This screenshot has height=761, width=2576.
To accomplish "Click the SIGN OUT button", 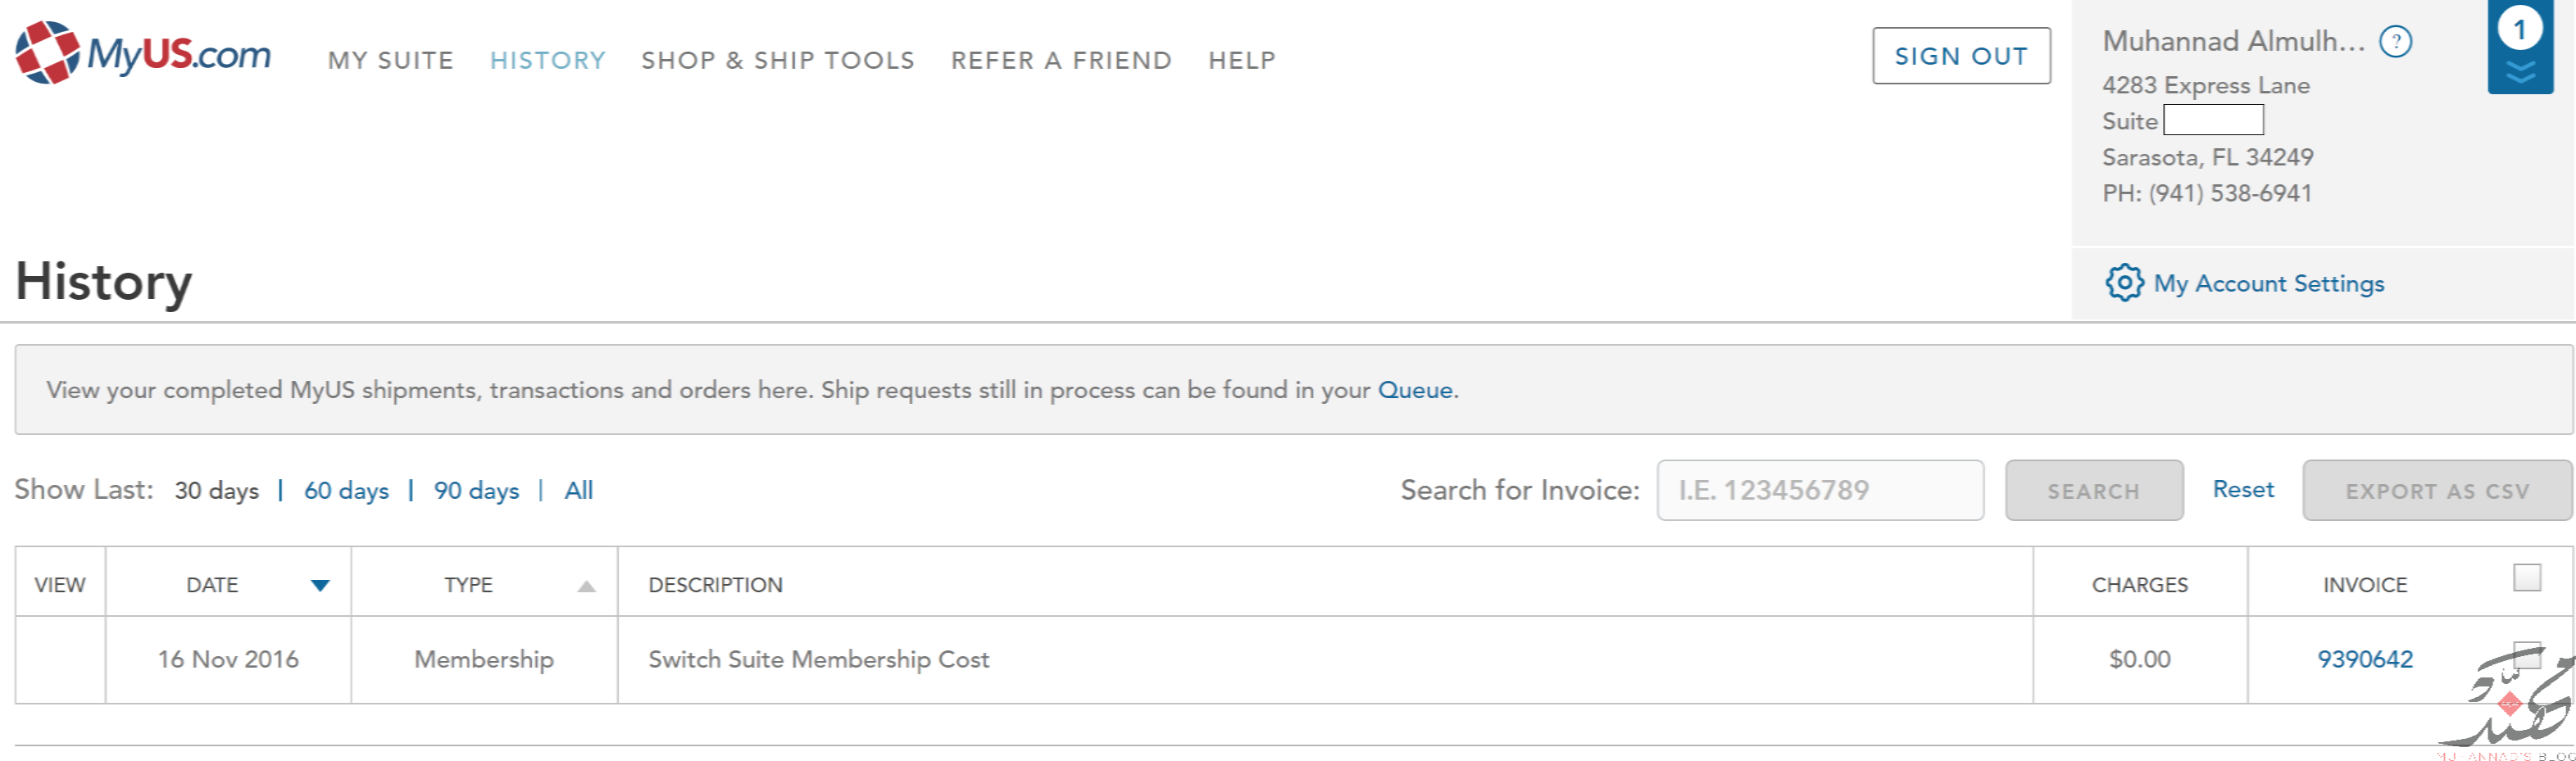I will click(x=1961, y=56).
